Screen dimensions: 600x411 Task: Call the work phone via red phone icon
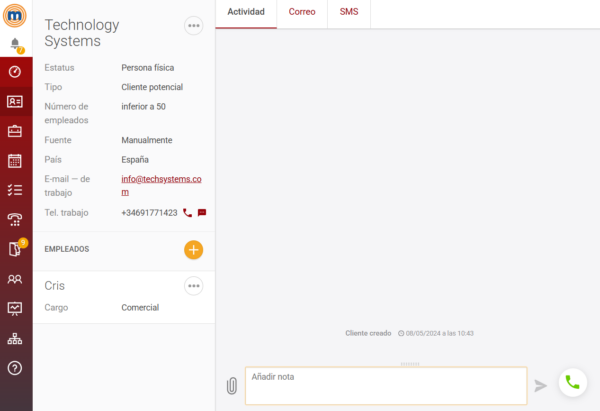(187, 213)
